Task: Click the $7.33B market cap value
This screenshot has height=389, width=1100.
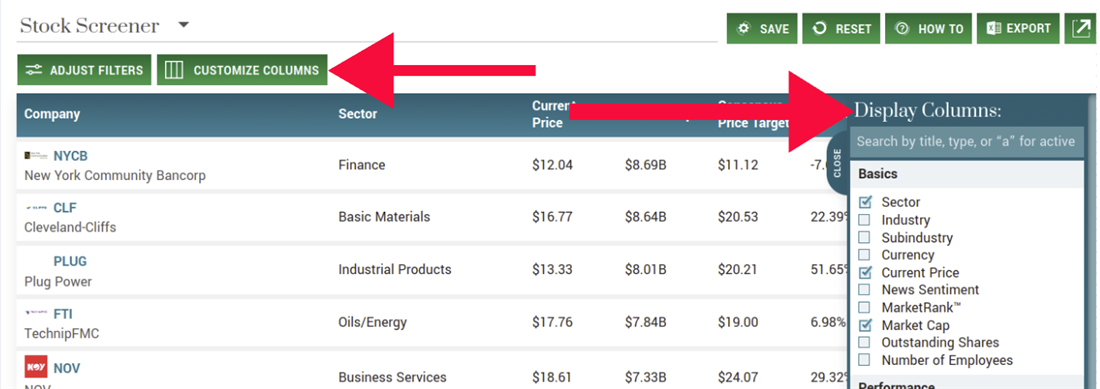Action: coord(645,377)
